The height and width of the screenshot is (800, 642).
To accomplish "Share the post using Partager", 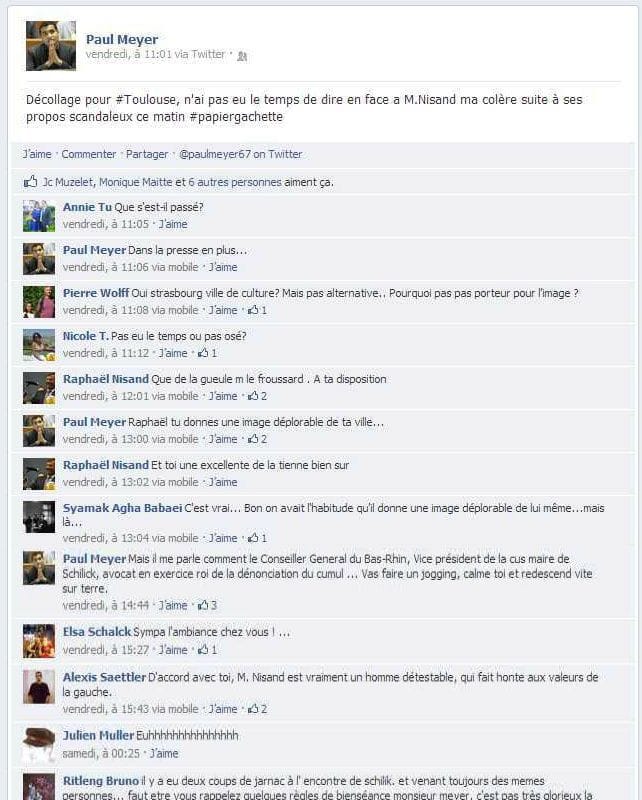I will point(147,154).
